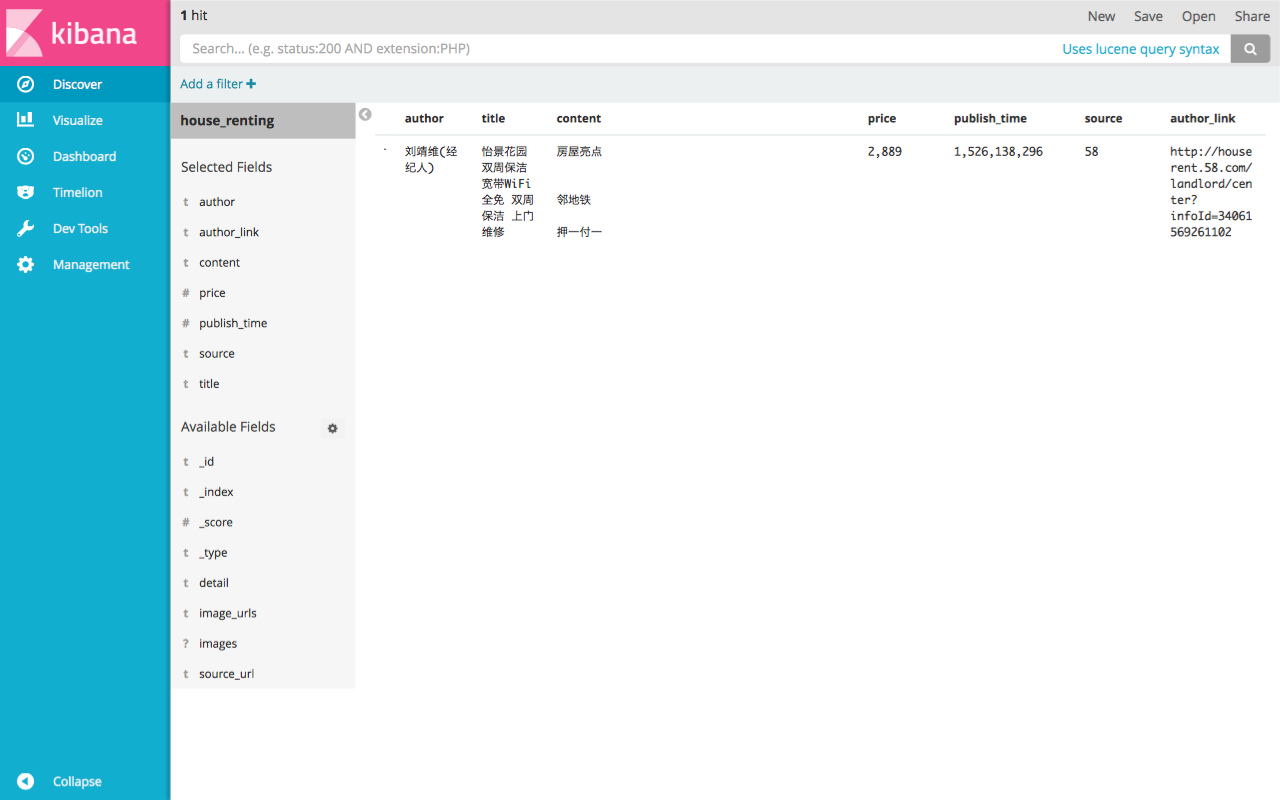Open the house_renting index pattern selector
The height and width of the screenshot is (800, 1280).
click(263, 121)
